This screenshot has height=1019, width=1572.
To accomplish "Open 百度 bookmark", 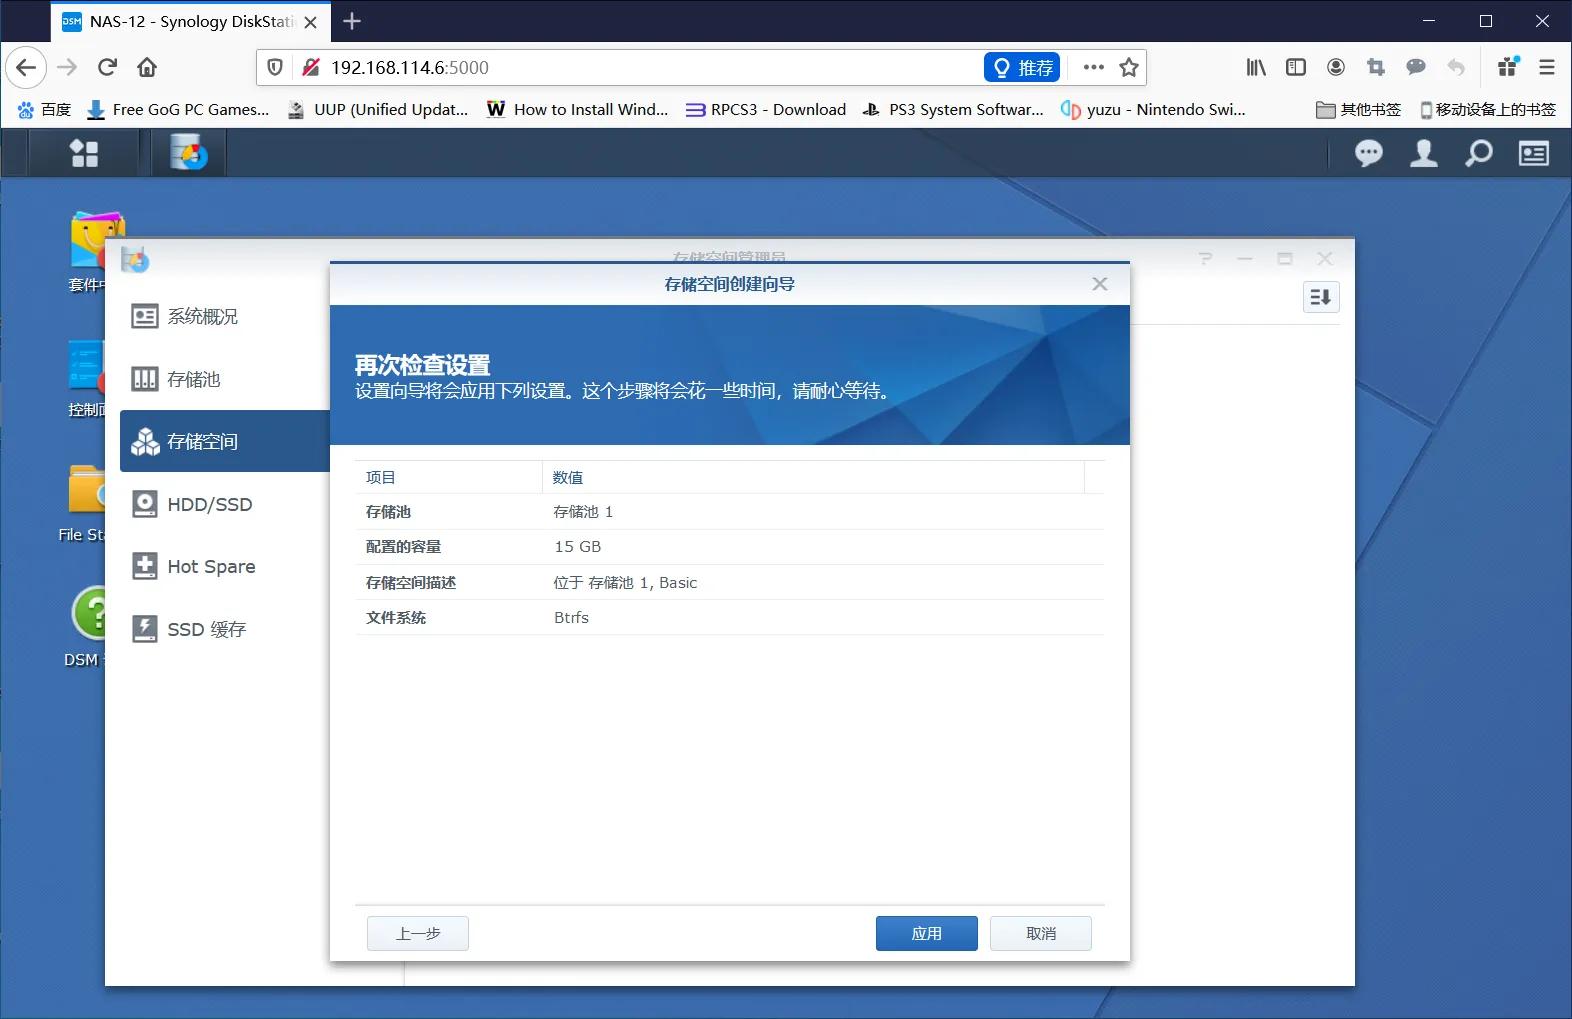I will coord(45,109).
